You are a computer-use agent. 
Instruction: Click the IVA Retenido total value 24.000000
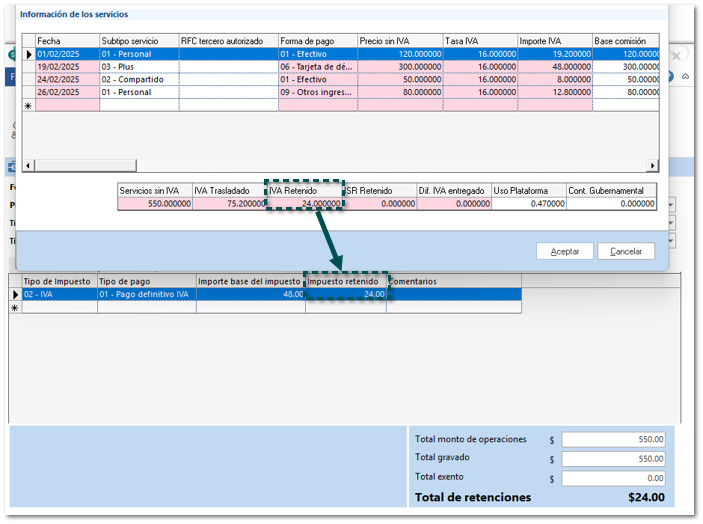coord(305,203)
